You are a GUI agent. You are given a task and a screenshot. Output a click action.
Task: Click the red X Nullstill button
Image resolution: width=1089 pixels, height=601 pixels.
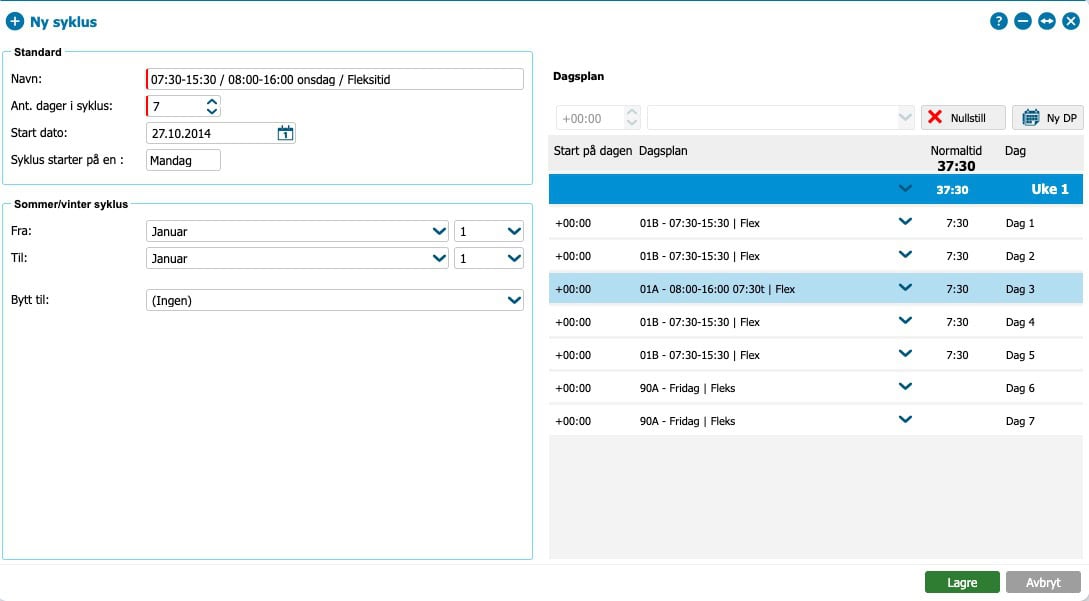[x=963, y=118]
